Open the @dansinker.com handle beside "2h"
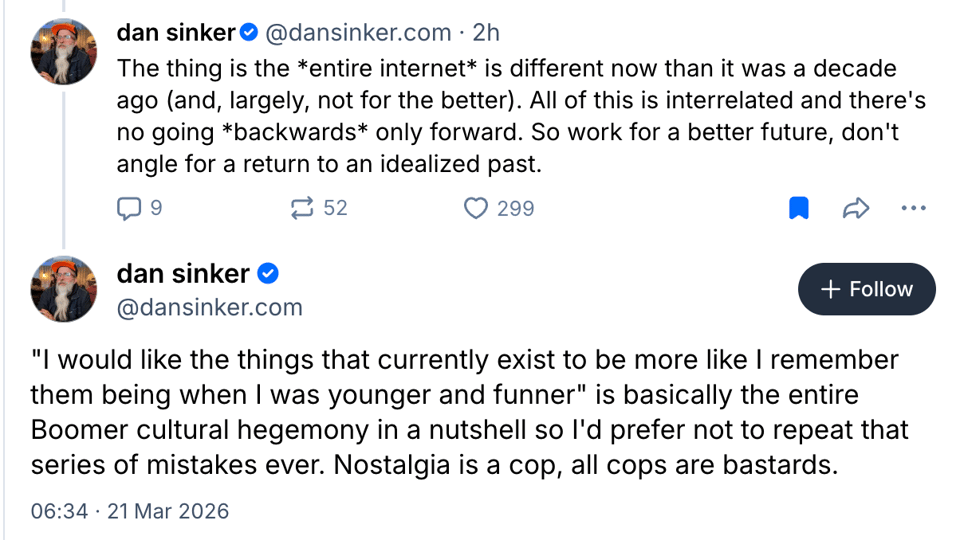The width and height of the screenshot is (960, 540). coord(357,33)
